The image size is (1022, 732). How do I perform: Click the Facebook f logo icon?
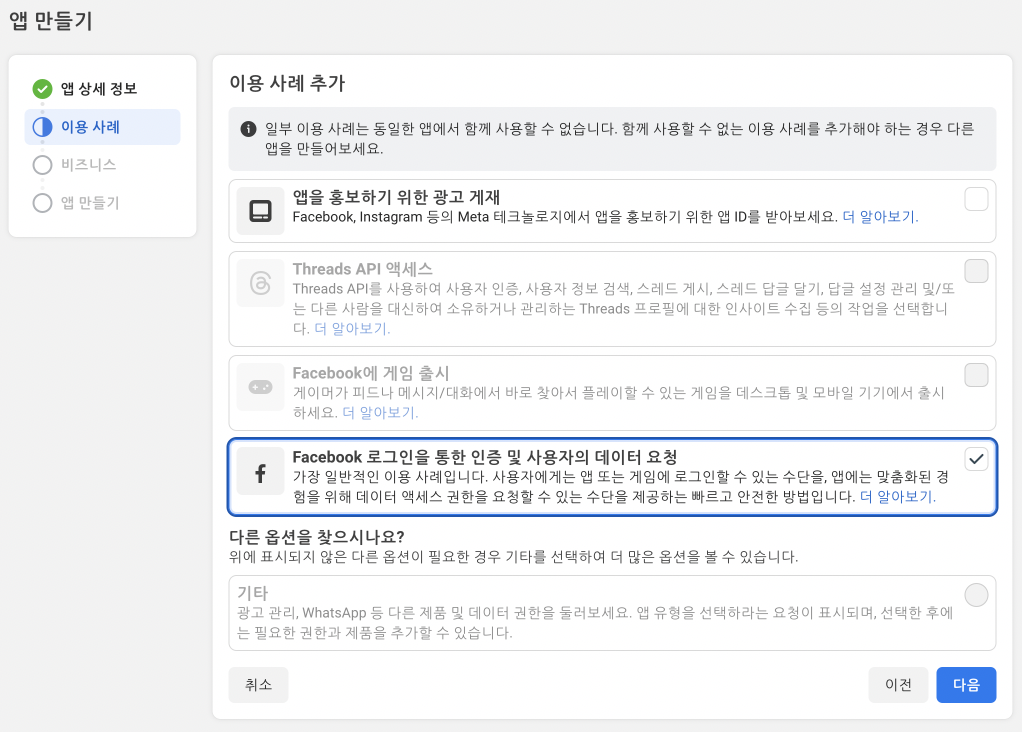(260, 472)
